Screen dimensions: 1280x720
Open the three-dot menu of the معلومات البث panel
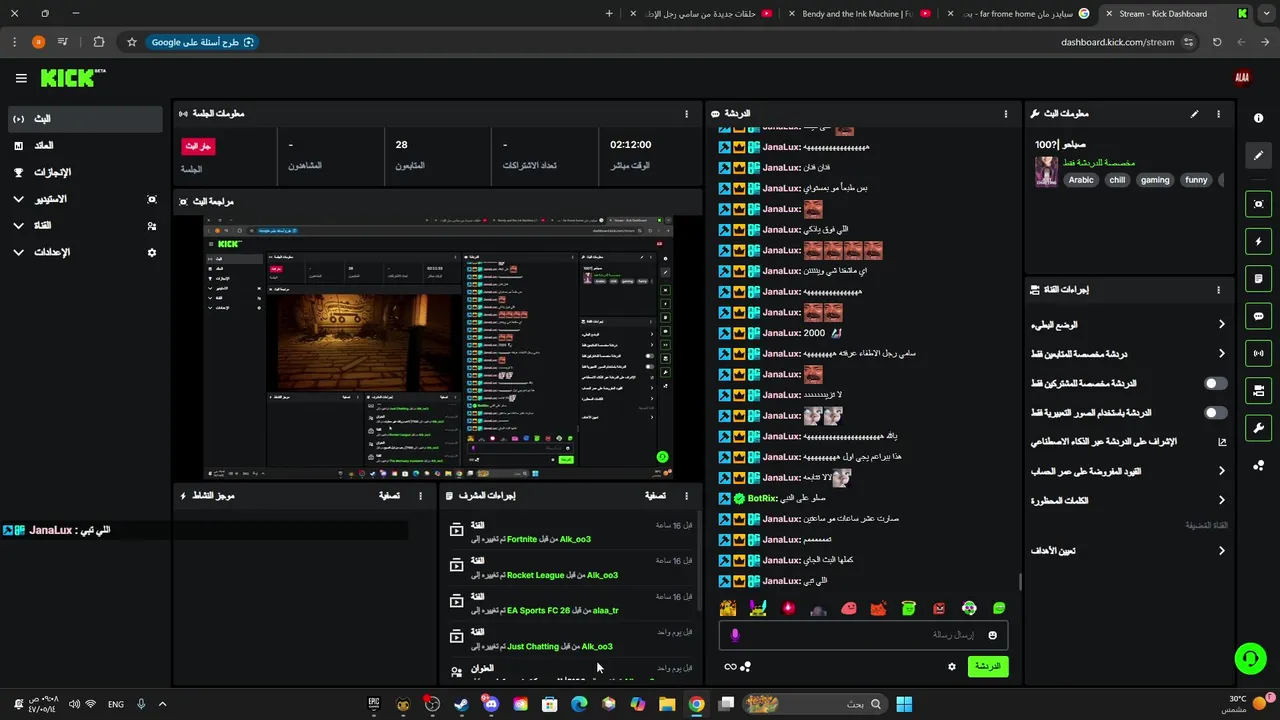click(x=1218, y=114)
